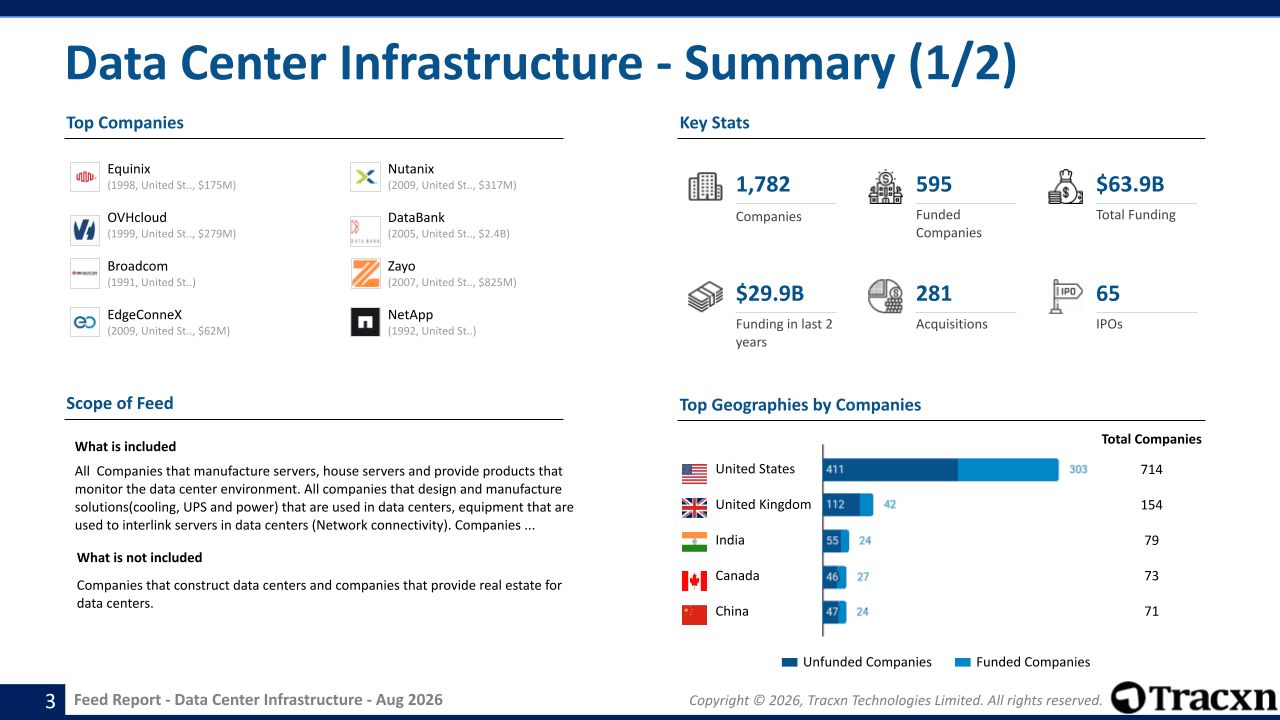Image resolution: width=1280 pixels, height=720 pixels.
Task: Select the Canada flag icon
Action: [694, 580]
